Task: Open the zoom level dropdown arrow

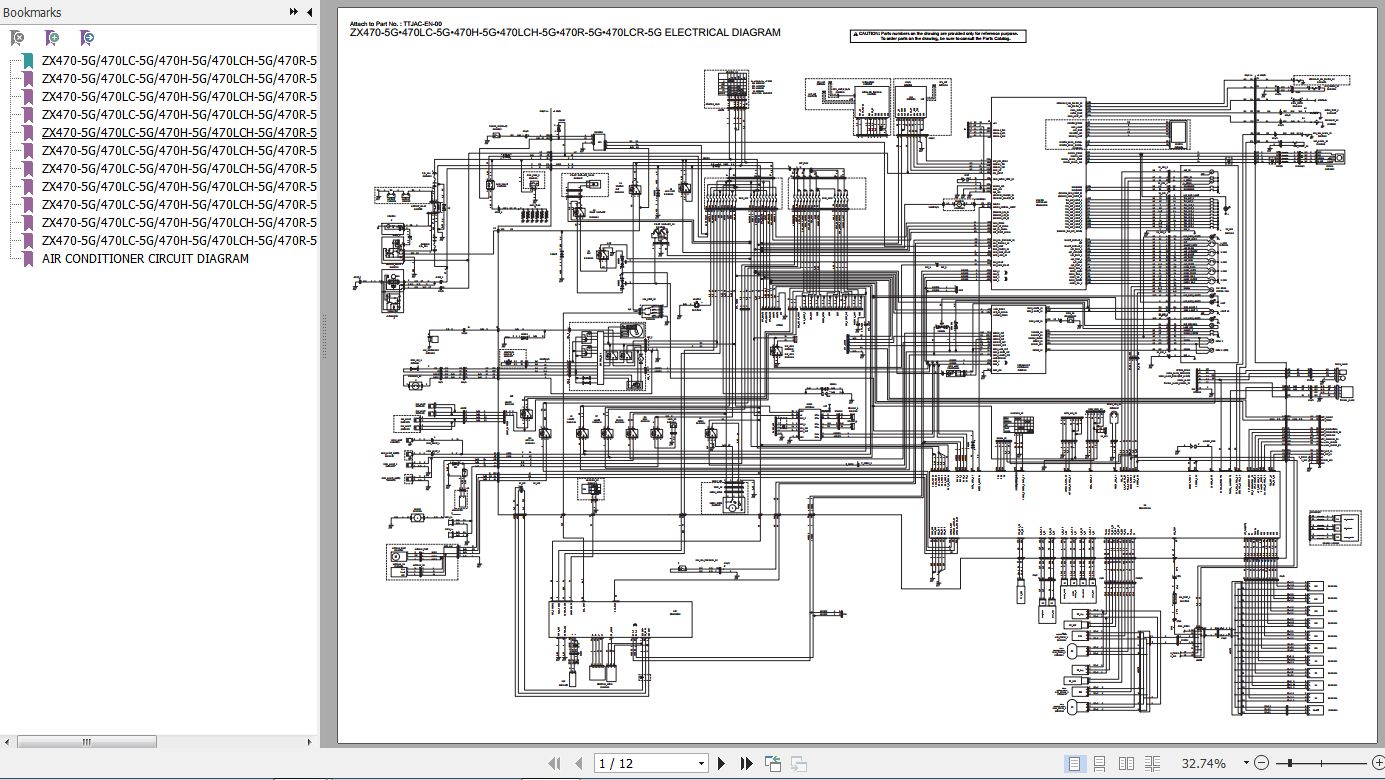Action: [1245, 763]
